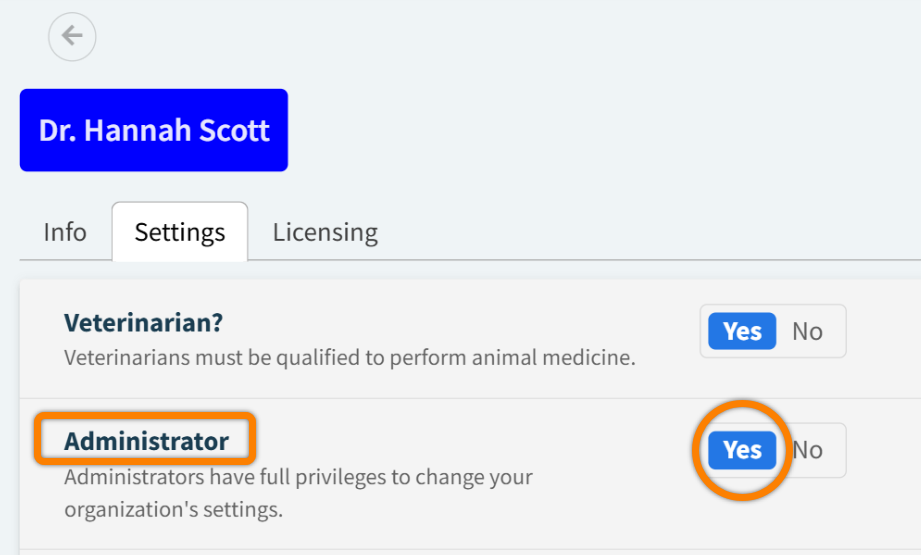This screenshot has width=921, height=555.
Task: Enable Administrator with the Yes option
Action: click(742, 450)
